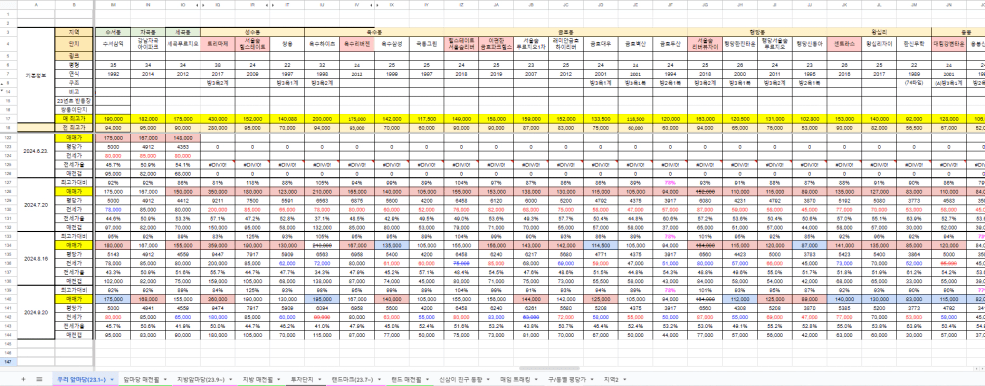Screen dimensions: 985x386
Task: Select the build year 2014 cell
Action: coord(148,74)
